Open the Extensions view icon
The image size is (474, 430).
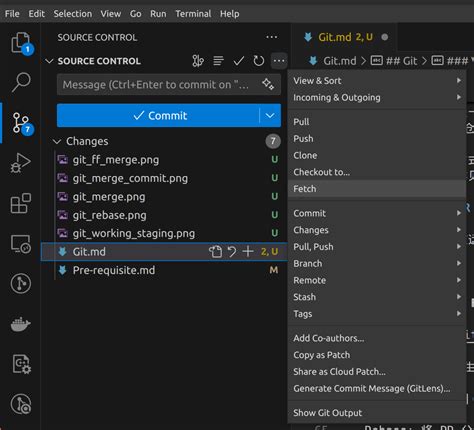click(21, 203)
